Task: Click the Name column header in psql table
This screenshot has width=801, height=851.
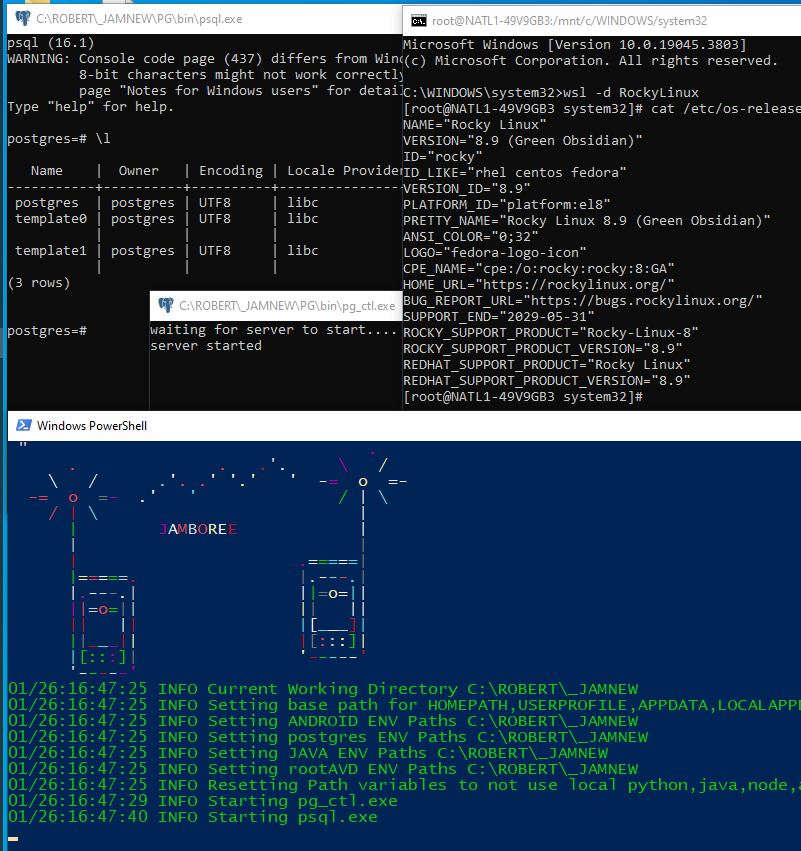Action: (x=47, y=170)
